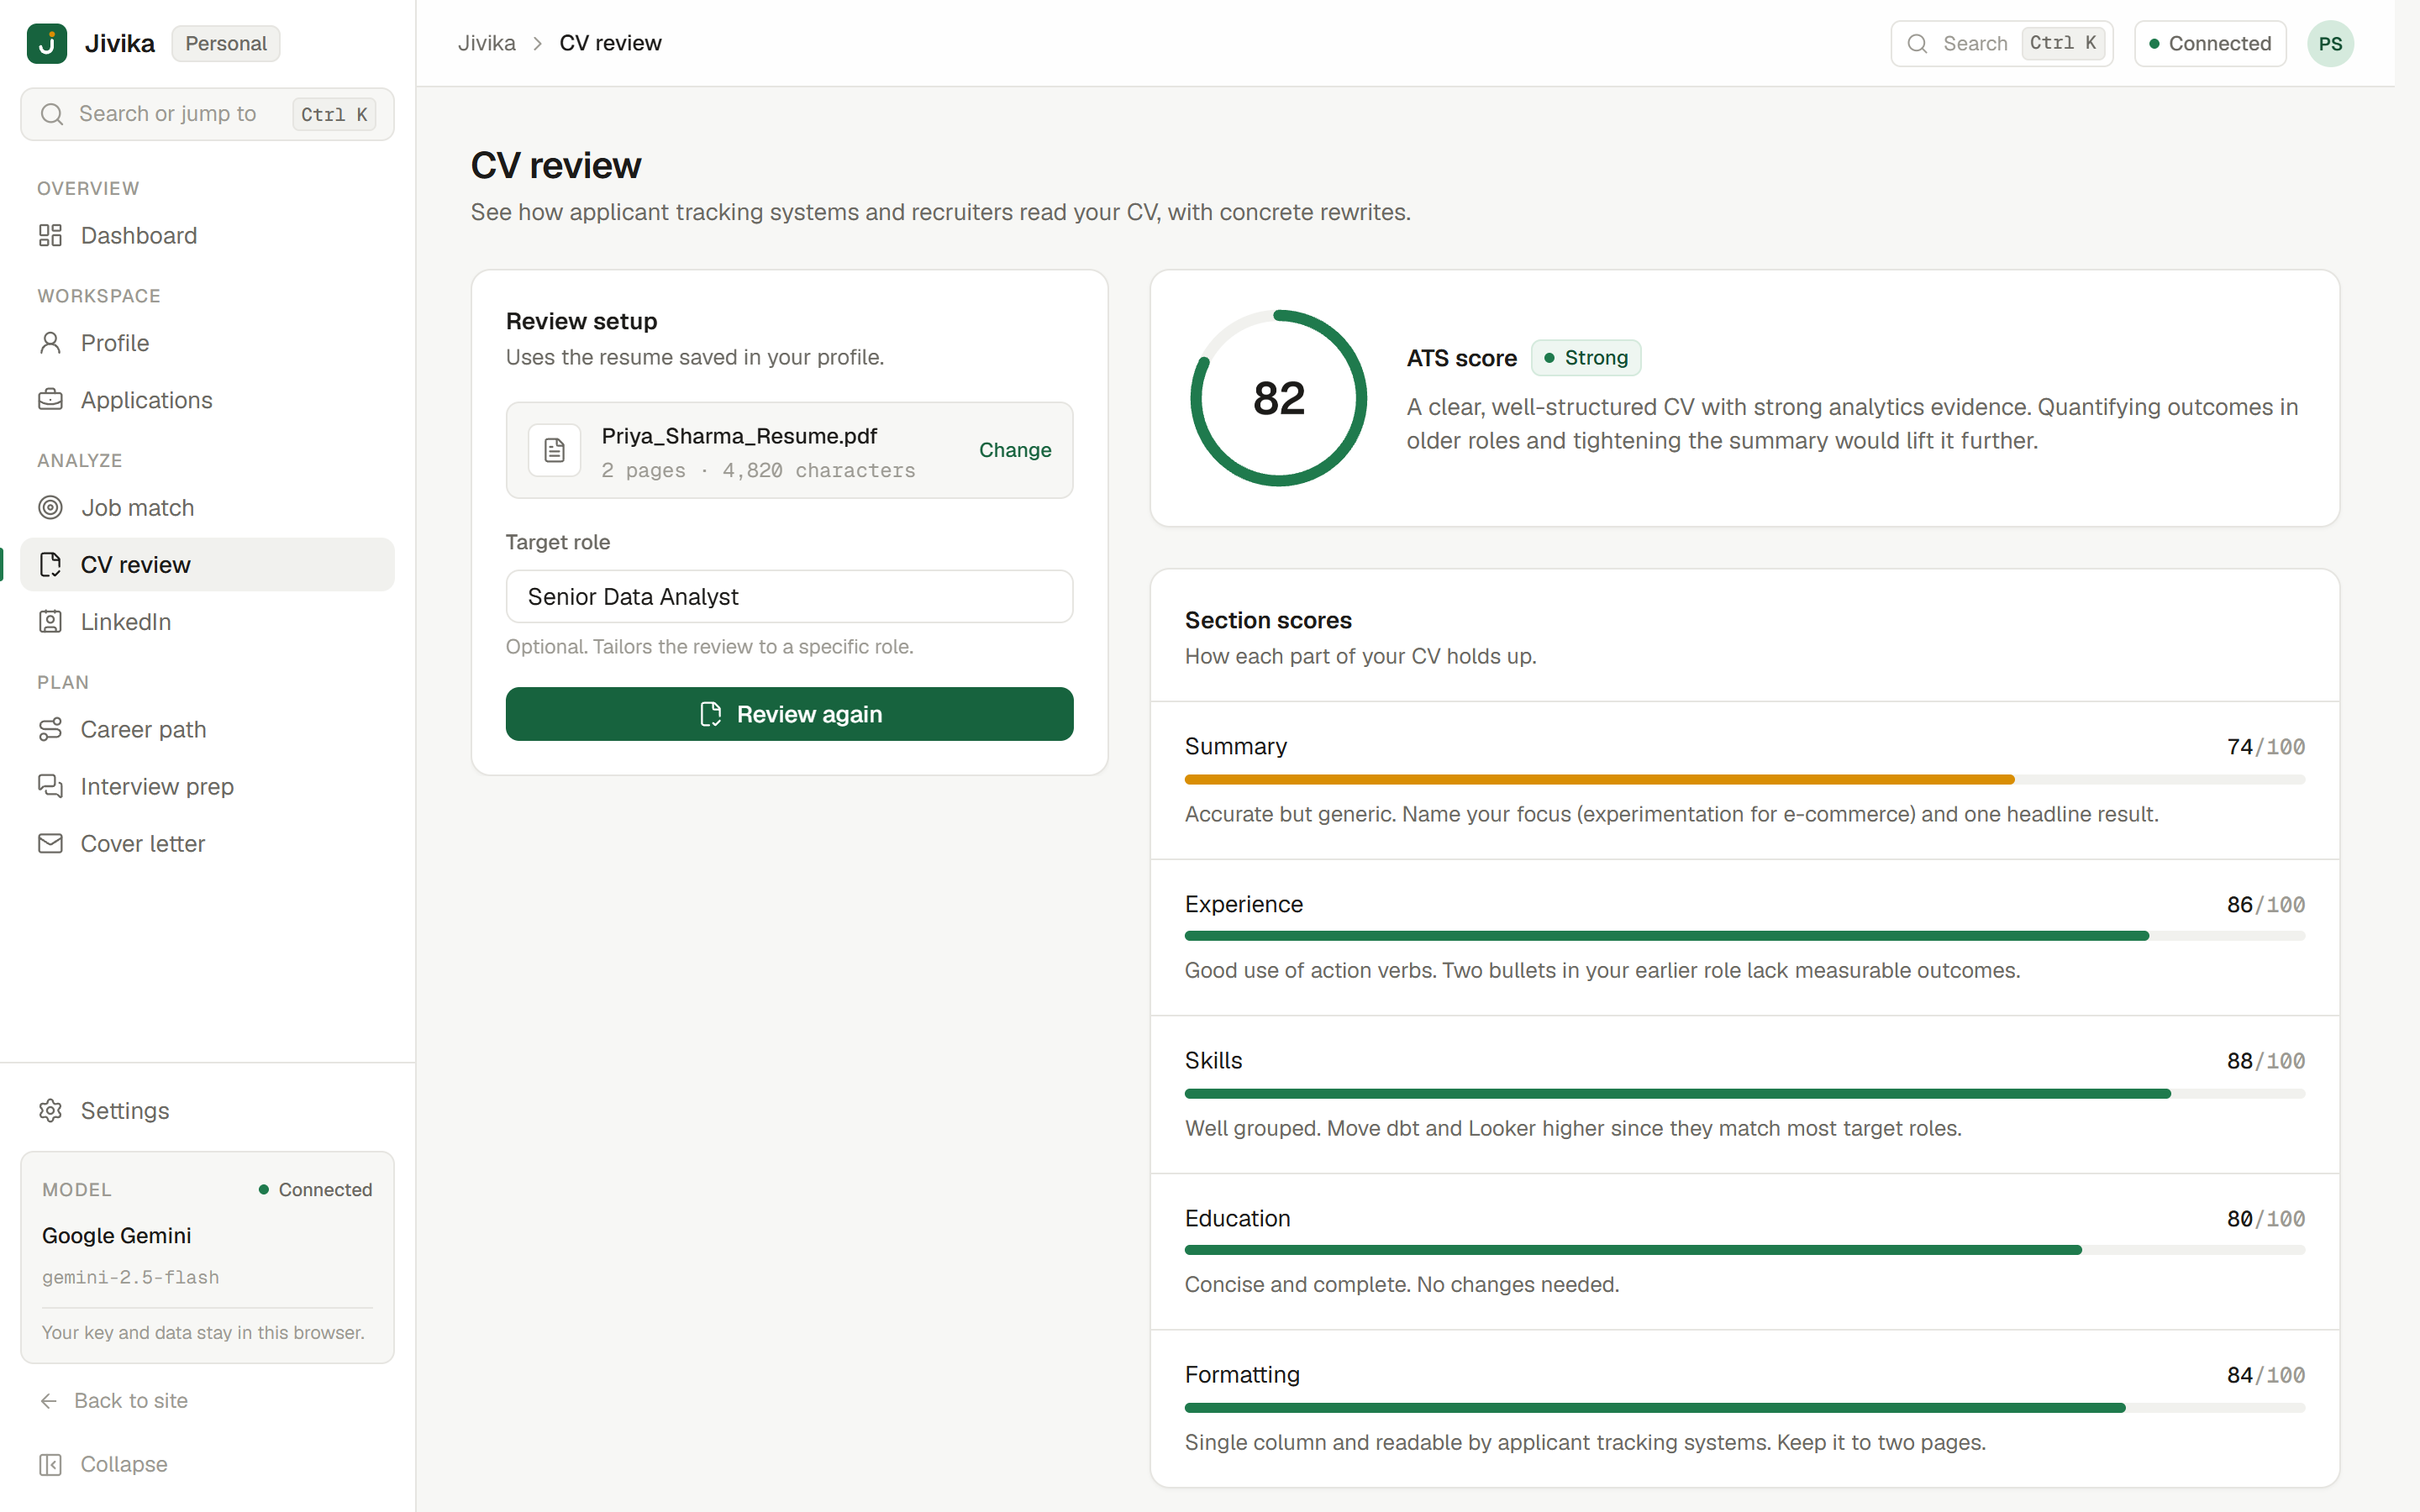
Task: Open Cover letter page
Action: tap(207, 843)
